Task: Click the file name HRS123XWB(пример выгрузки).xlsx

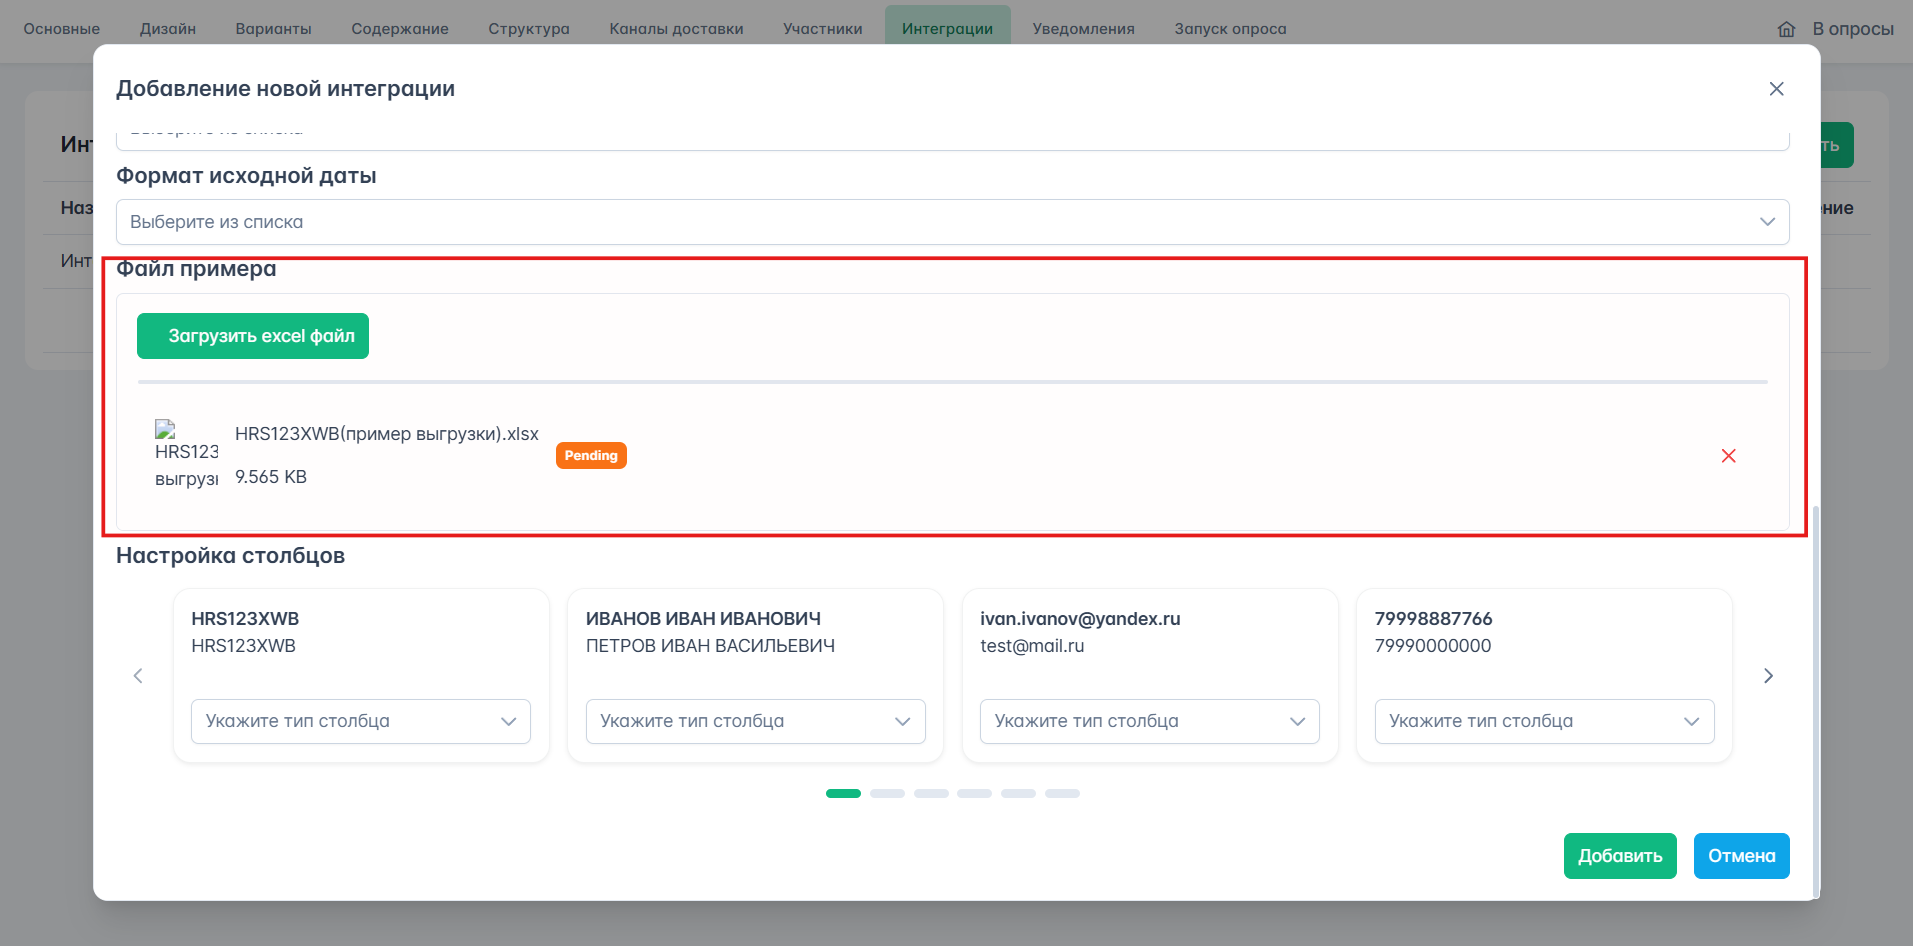Action: coord(387,434)
